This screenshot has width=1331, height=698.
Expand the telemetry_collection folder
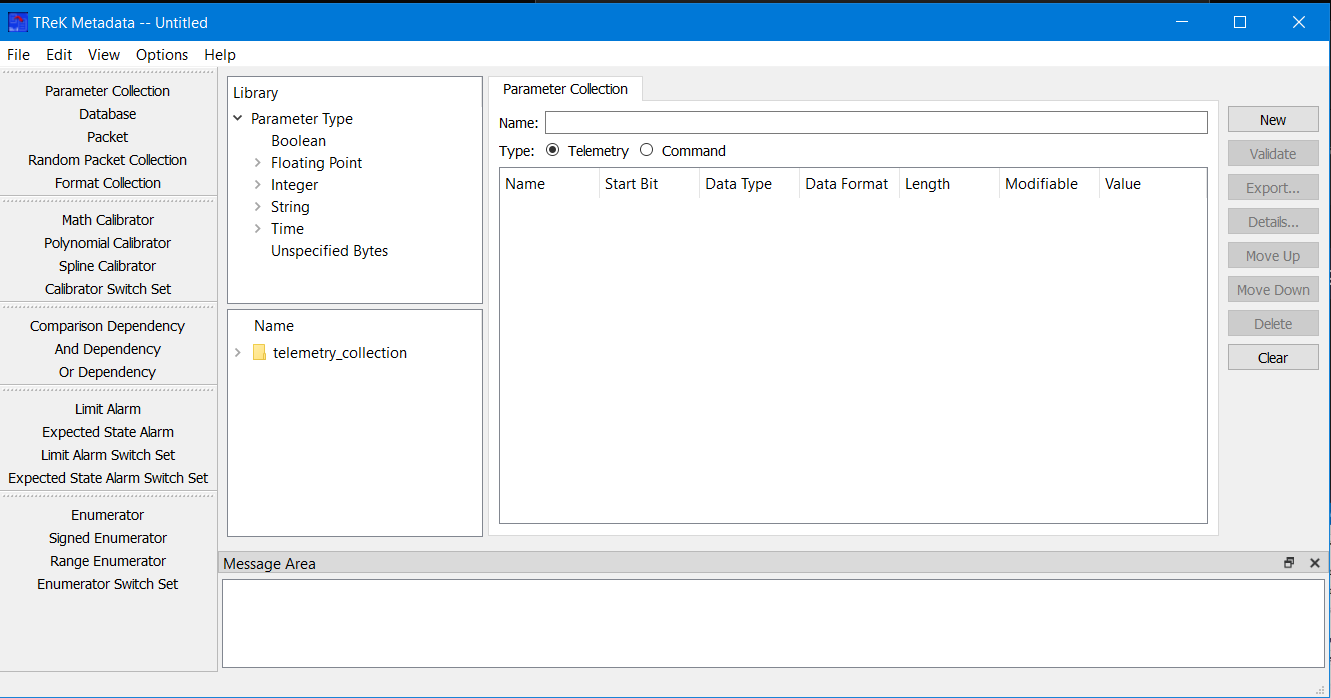[x=238, y=353]
